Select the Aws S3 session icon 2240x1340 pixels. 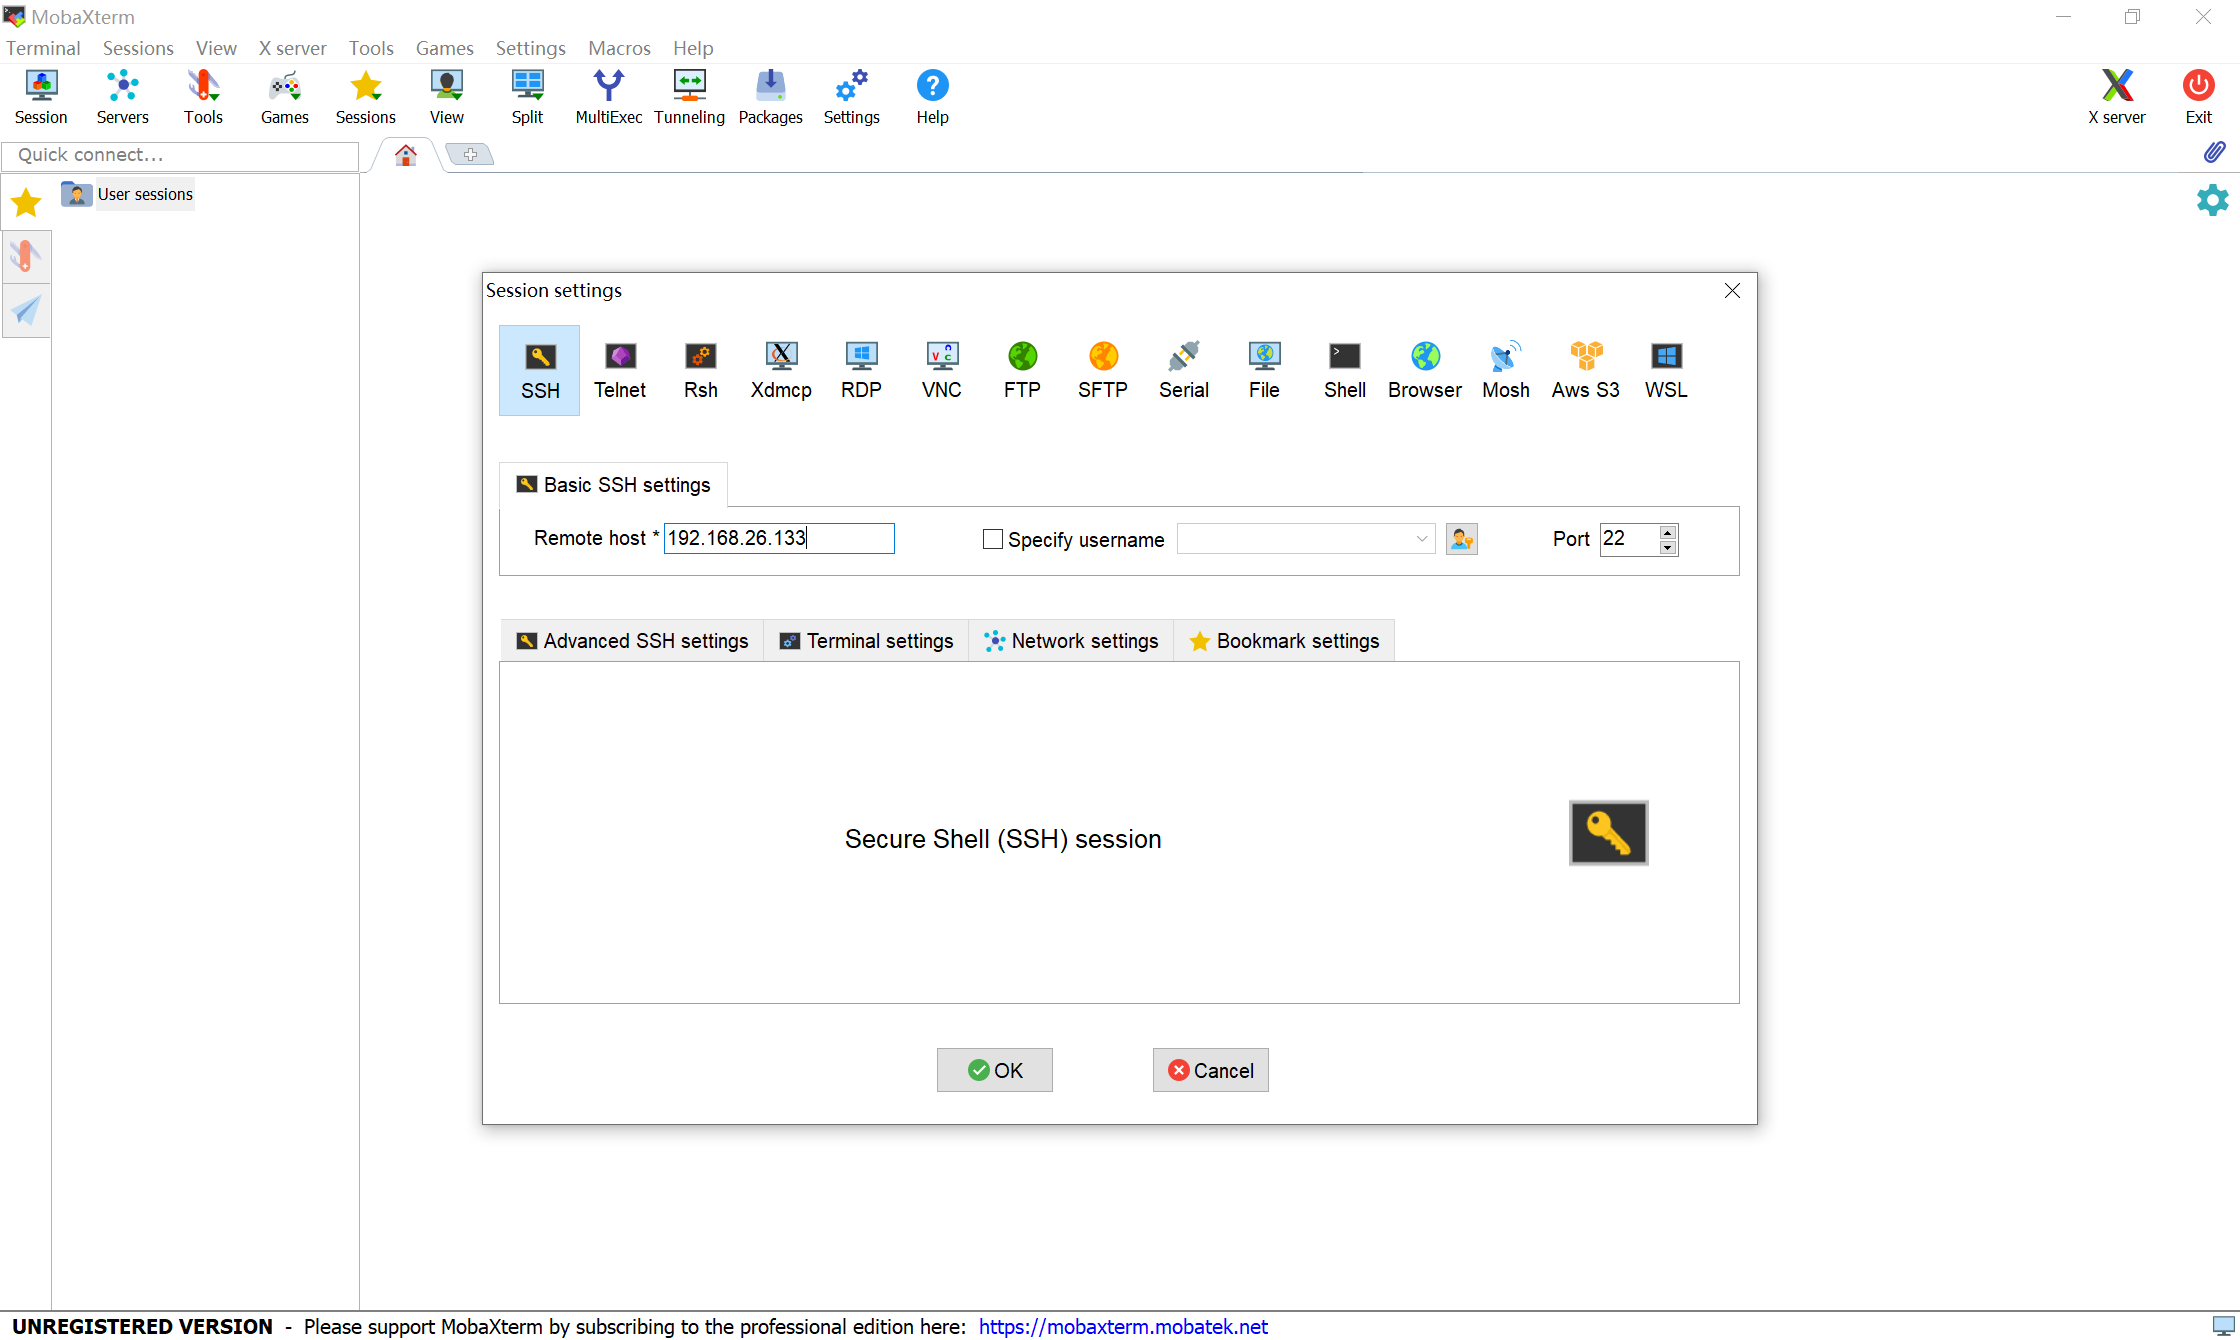[1586, 370]
